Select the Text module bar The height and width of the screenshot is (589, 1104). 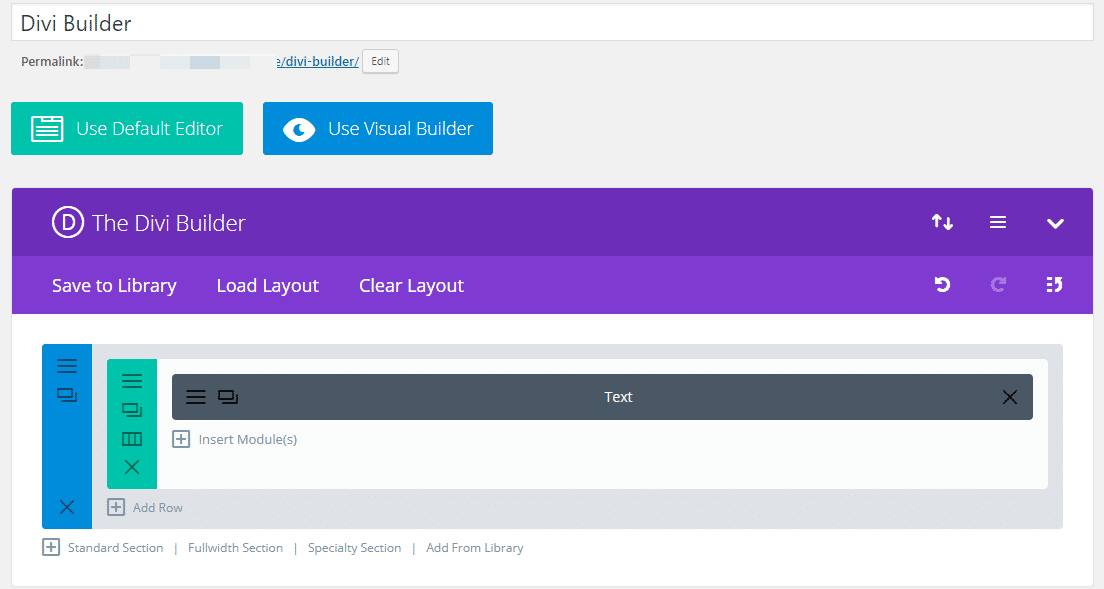602,397
